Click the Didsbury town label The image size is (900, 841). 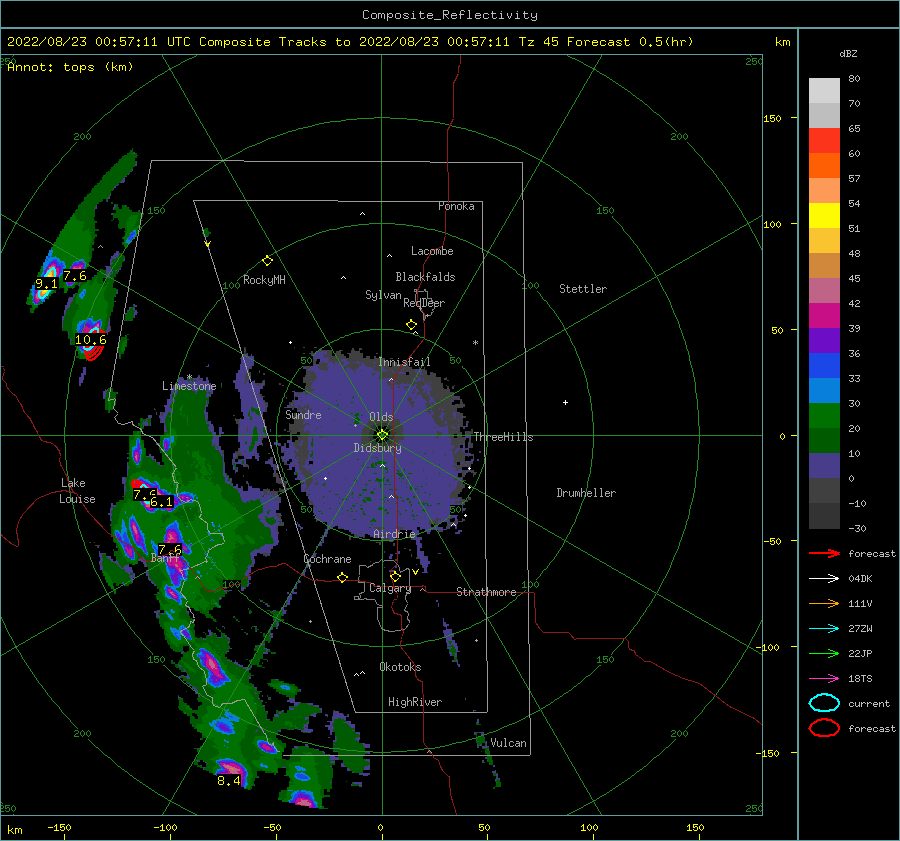tap(377, 448)
